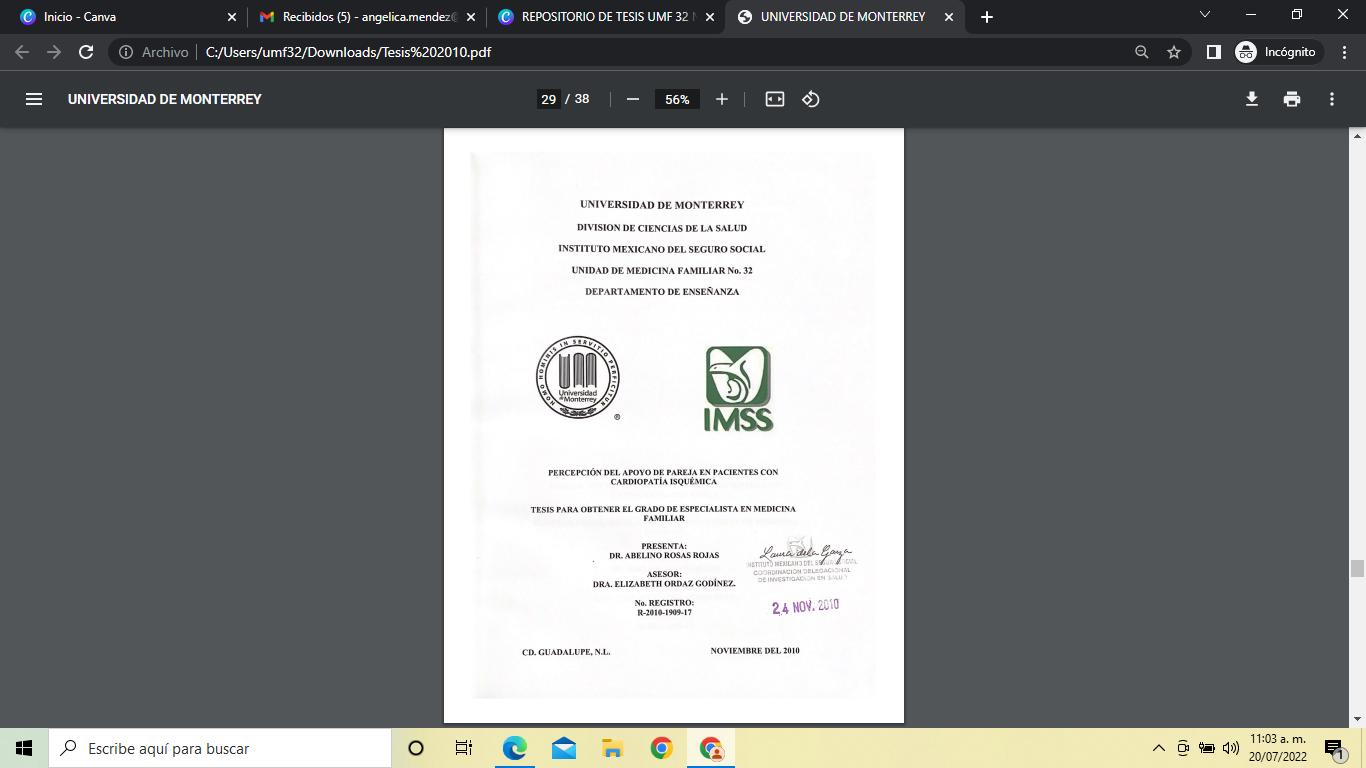Bookmark this page with the star icon
The image size is (1366, 768).
pyautogui.click(x=1174, y=52)
